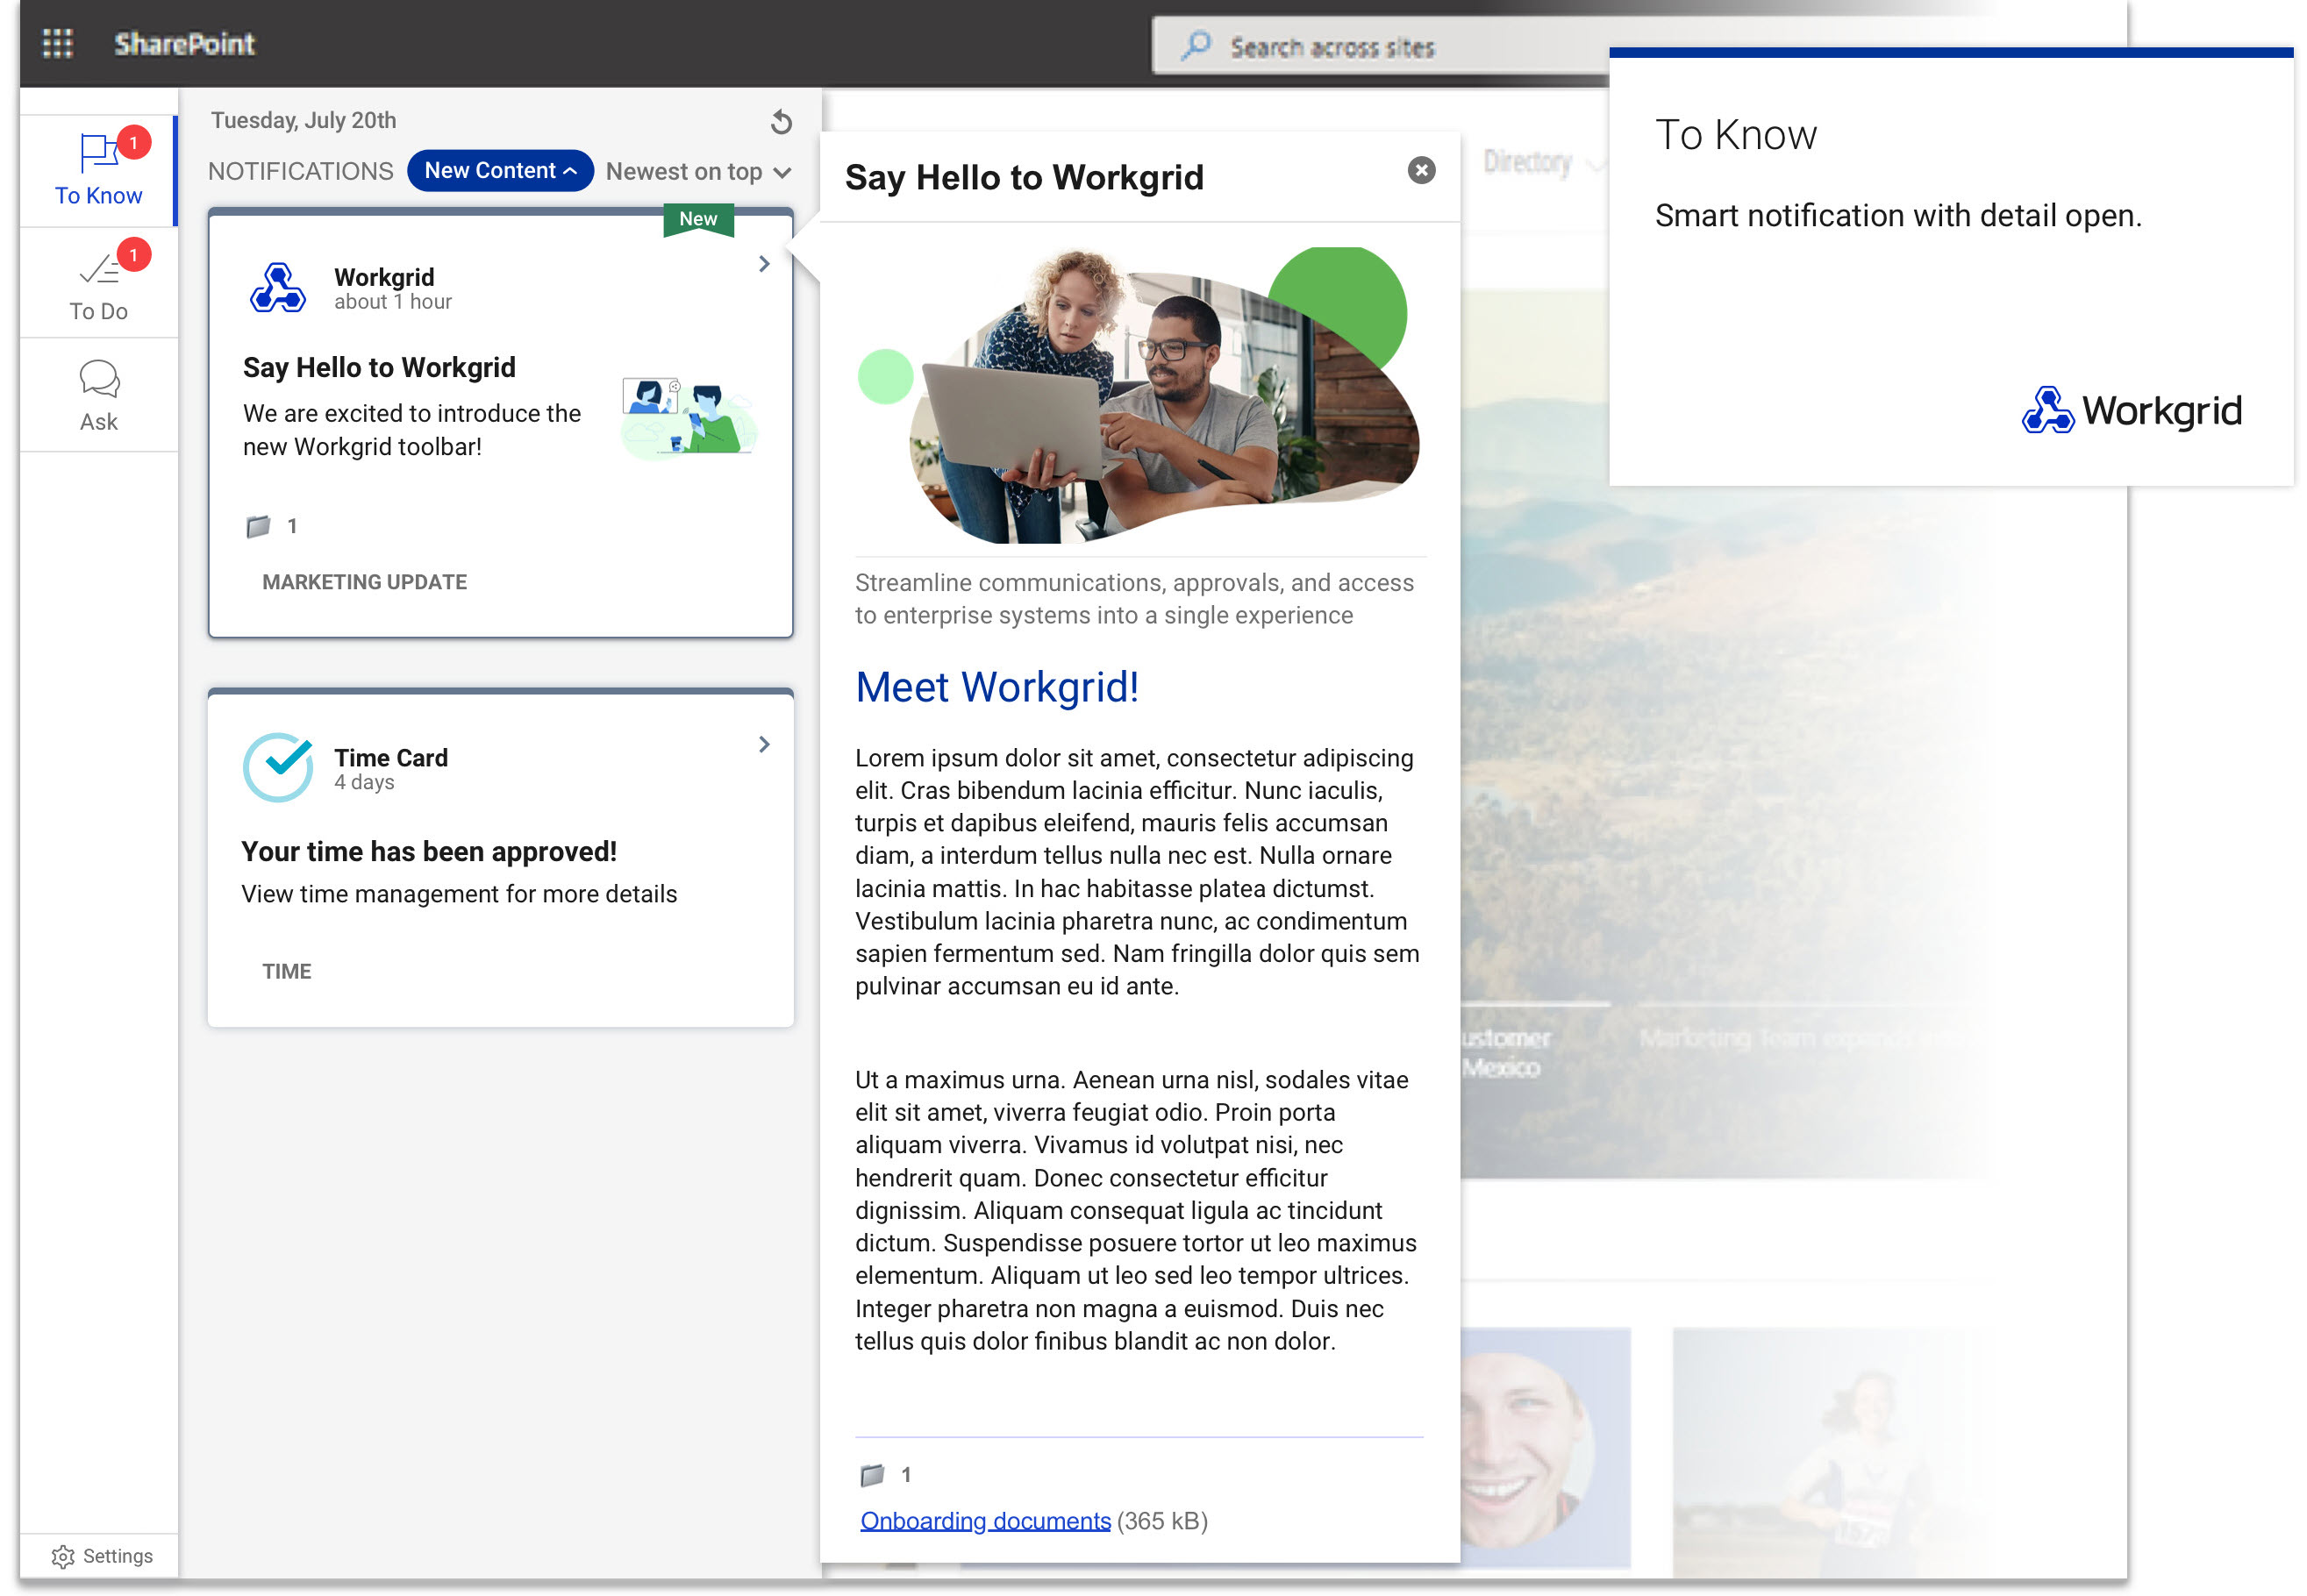This screenshot has width=2307, height=1596.
Task: Click the Time Card approval checkmark icon
Action: [280, 768]
